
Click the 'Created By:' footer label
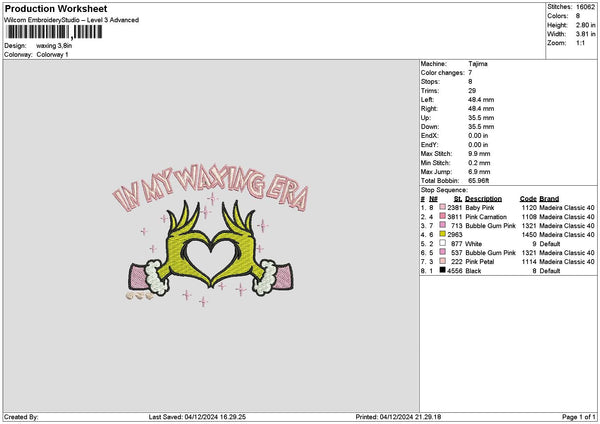click(x=21, y=417)
